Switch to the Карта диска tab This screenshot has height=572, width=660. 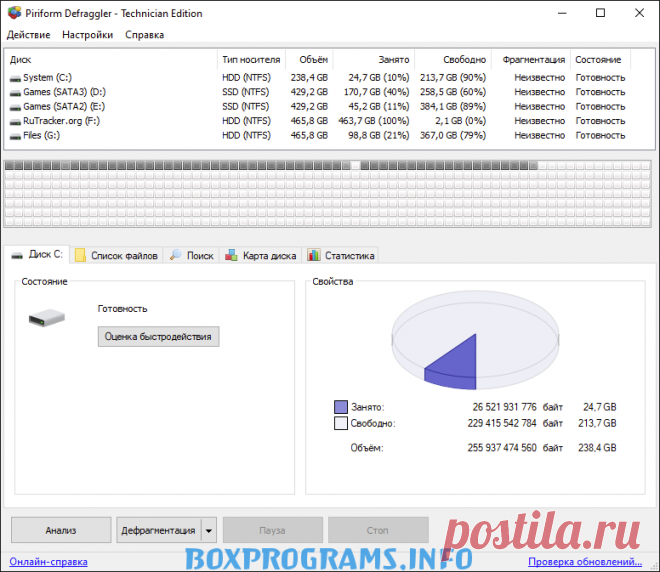click(x=261, y=255)
